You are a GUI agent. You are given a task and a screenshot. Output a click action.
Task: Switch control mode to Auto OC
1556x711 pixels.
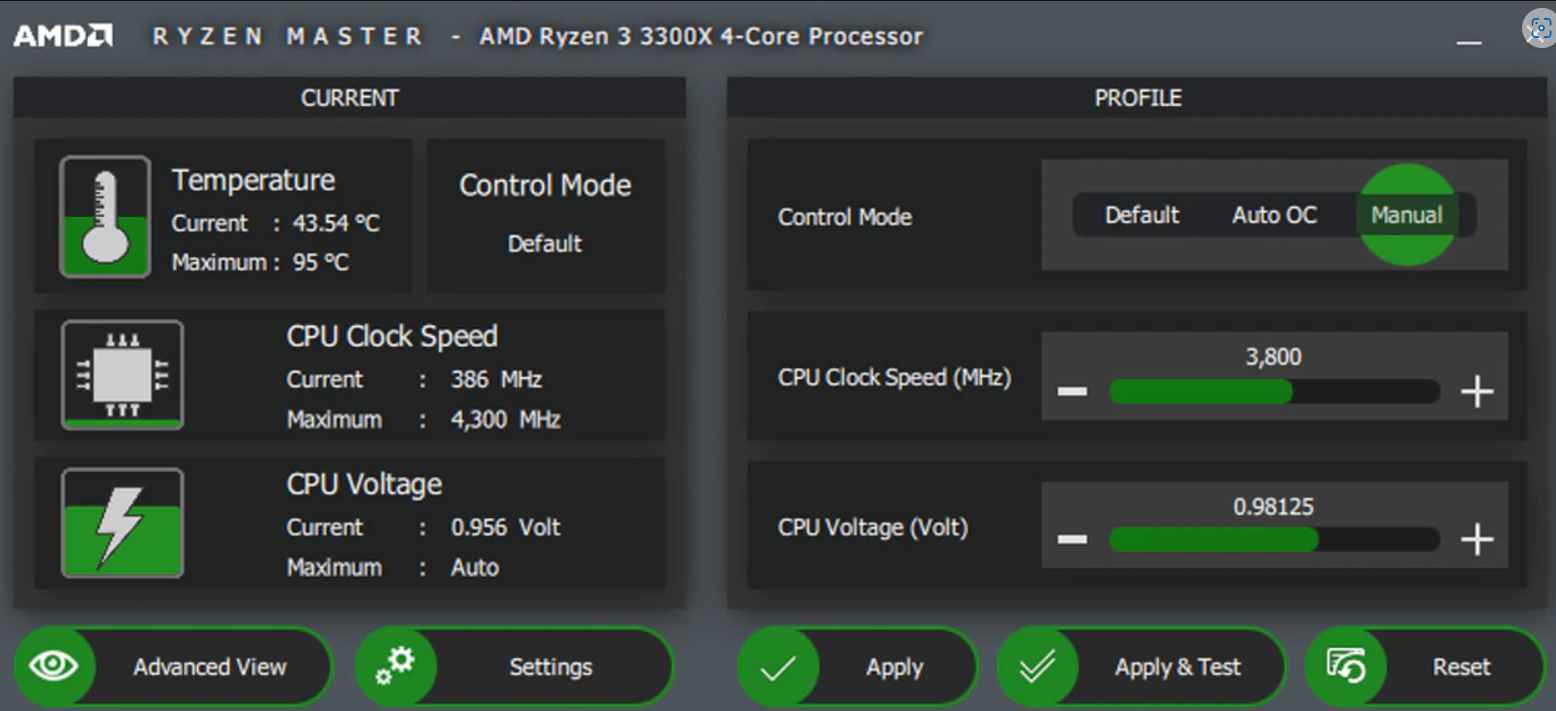coord(1274,215)
